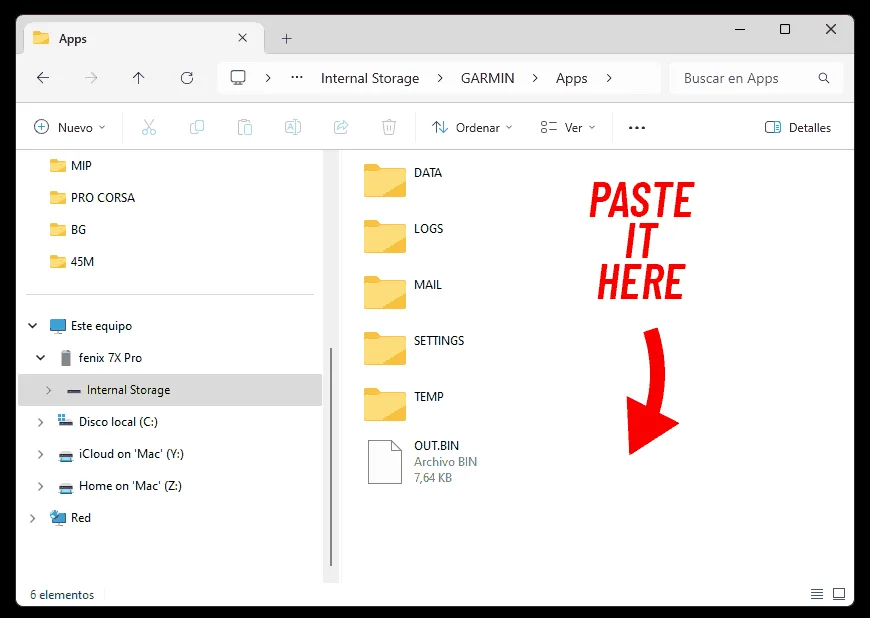Viewport: 870px width, 618px height.
Task: Click navigation pane vertical scrollbar
Action: [x=331, y=457]
